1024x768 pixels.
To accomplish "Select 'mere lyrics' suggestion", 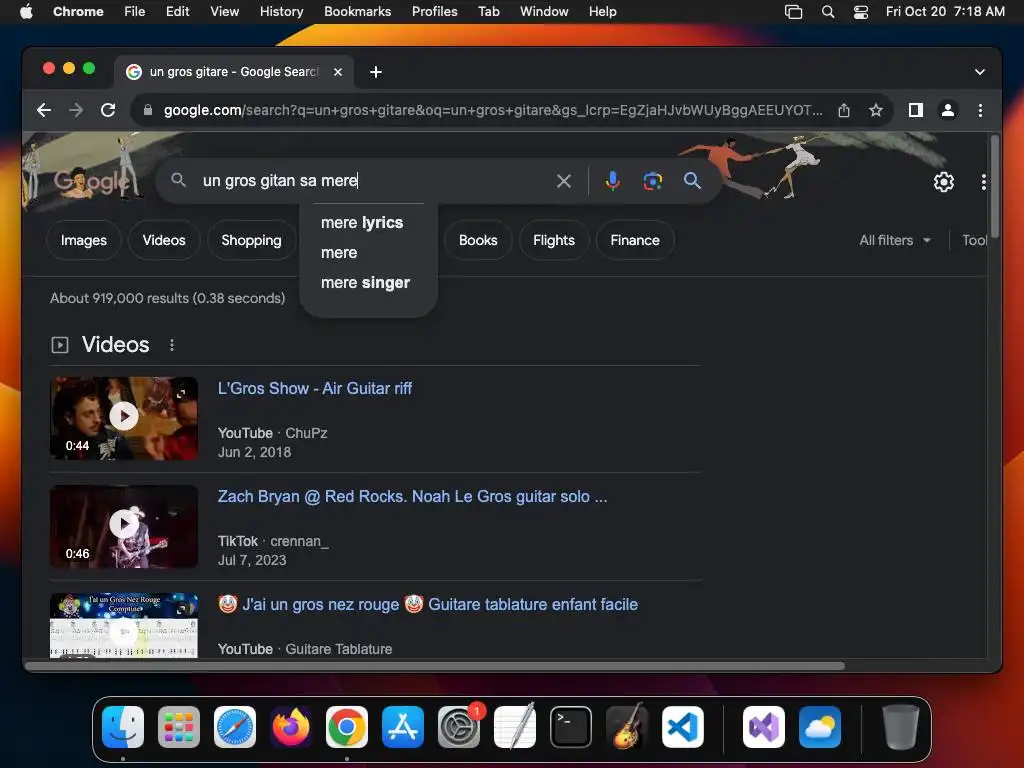I will click(x=362, y=223).
